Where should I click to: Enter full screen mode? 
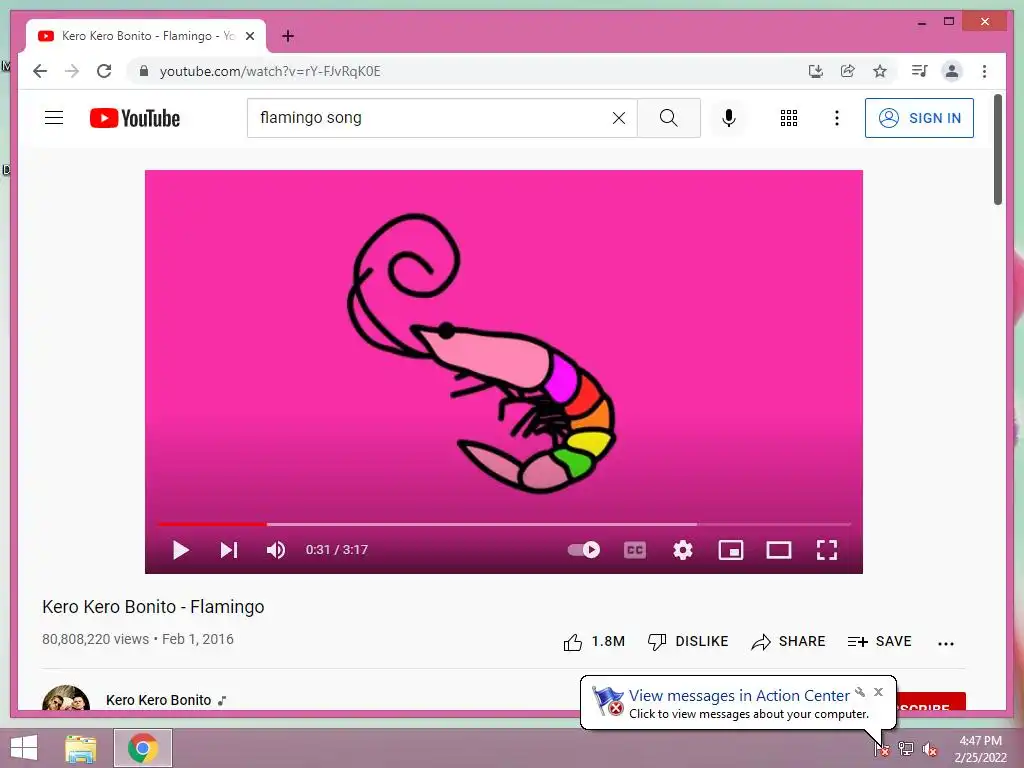pos(827,550)
